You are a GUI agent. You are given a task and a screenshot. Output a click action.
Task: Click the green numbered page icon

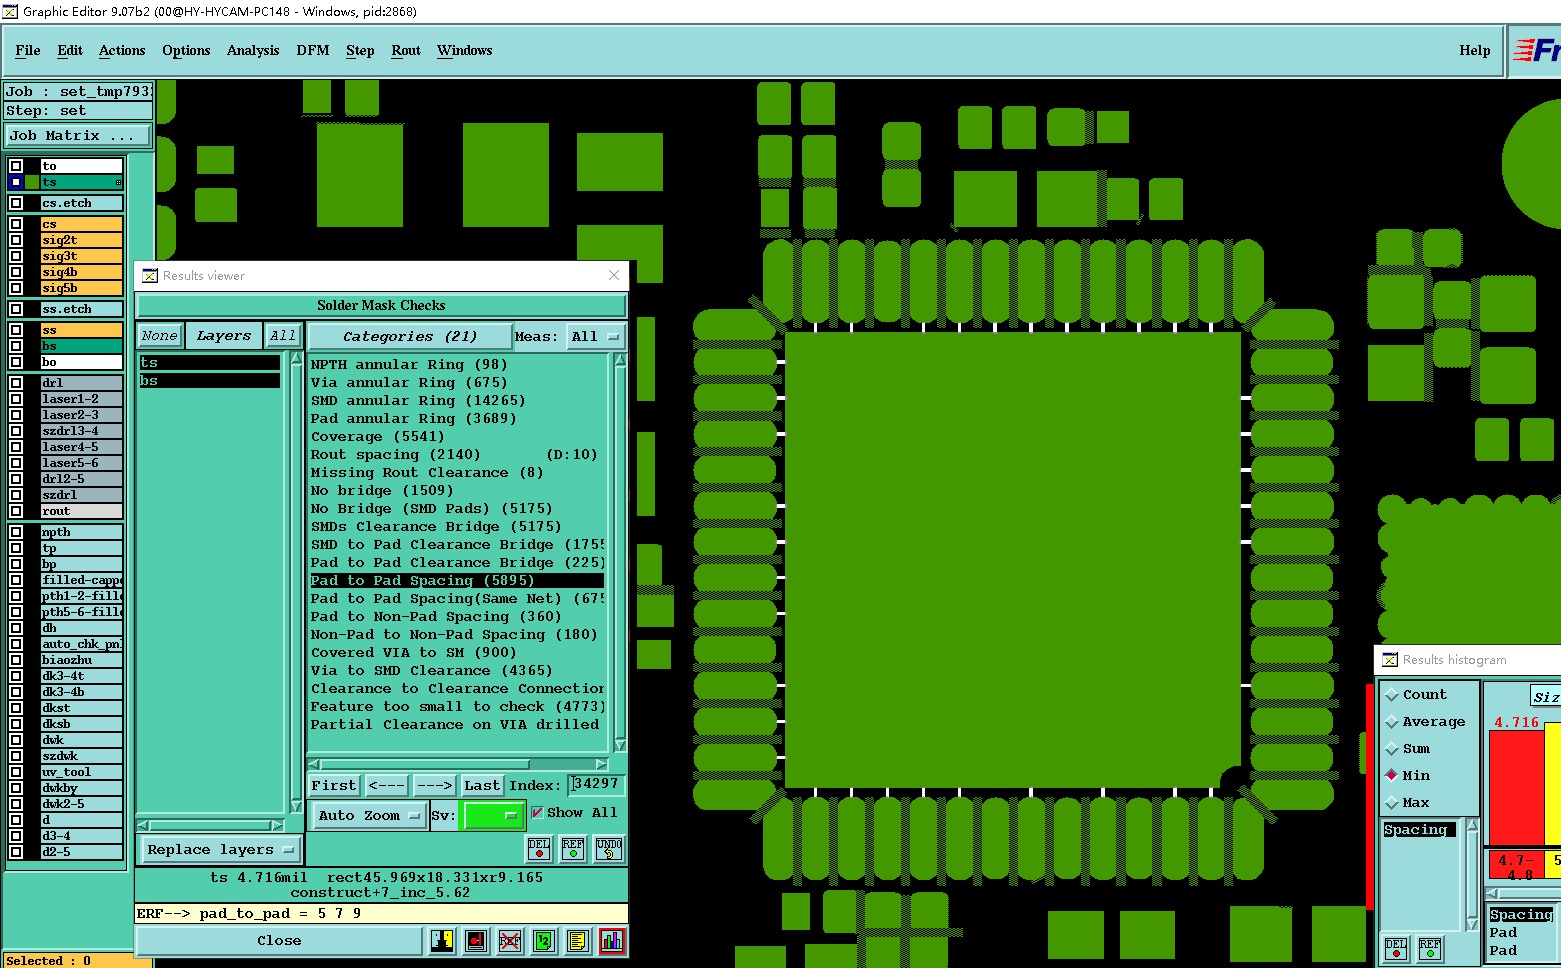[x=544, y=941]
